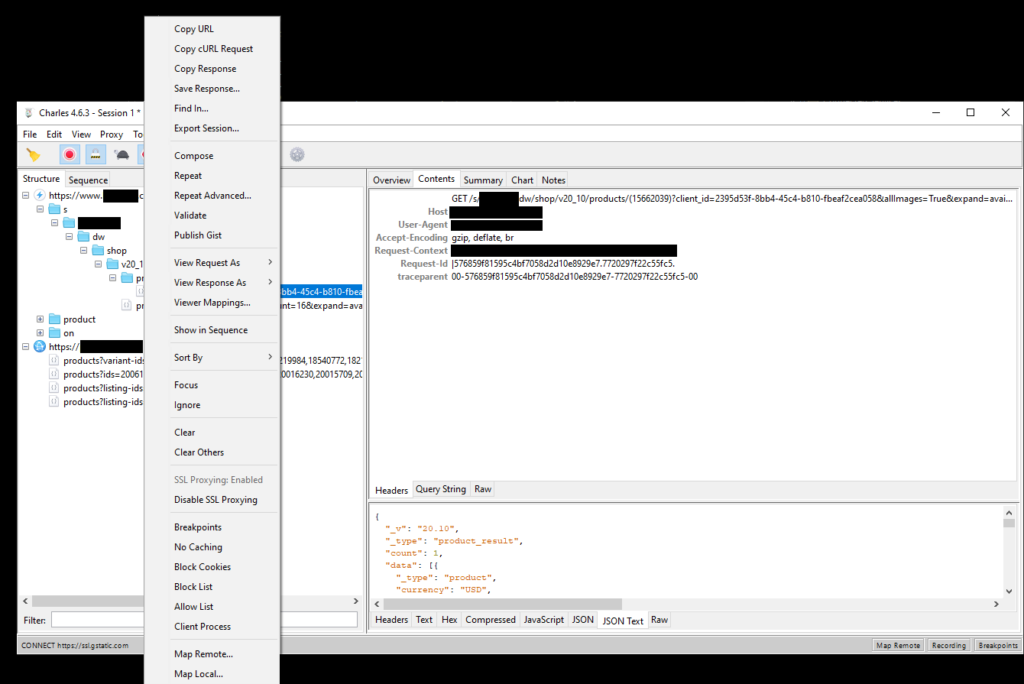Expand the 'on' folder node
The image size is (1024, 684).
click(x=40, y=333)
